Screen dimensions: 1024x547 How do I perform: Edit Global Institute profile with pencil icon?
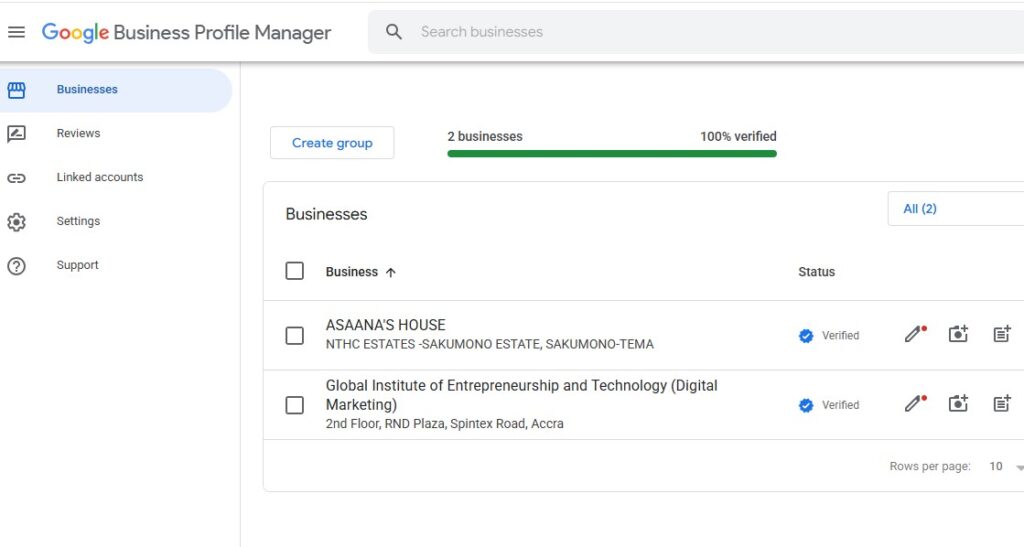pyautogui.click(x=915, y=404)
